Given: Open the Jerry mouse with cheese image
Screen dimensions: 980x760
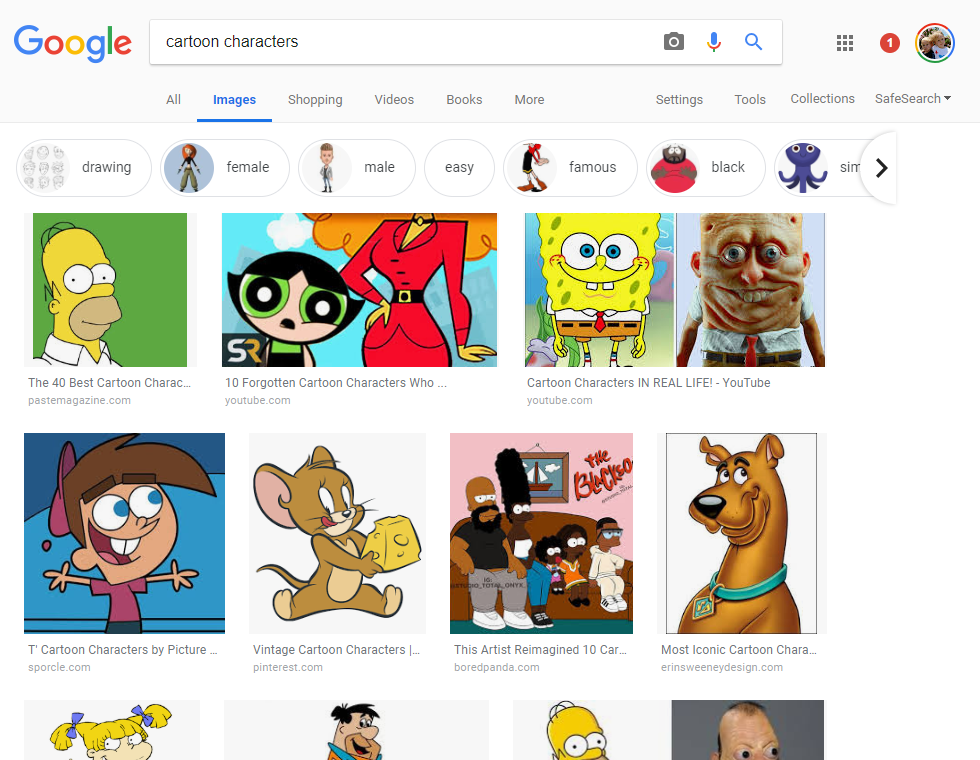Looking at the screenshot, I should click(338, 533).
